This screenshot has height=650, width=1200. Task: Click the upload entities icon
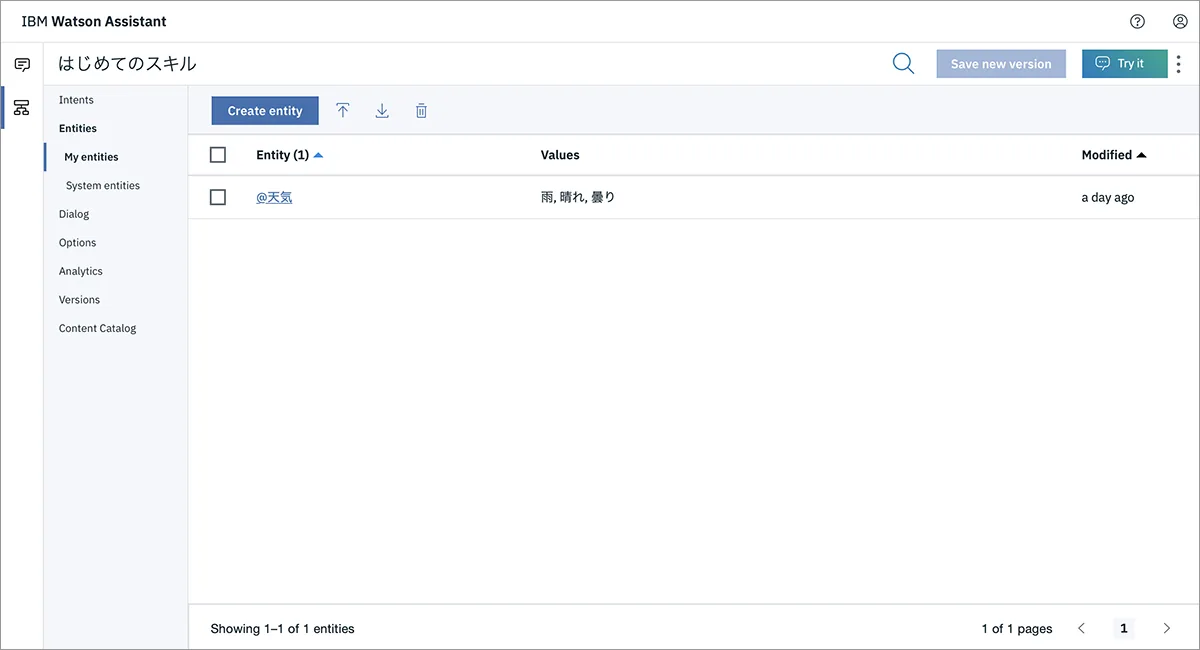click(343, 111)
